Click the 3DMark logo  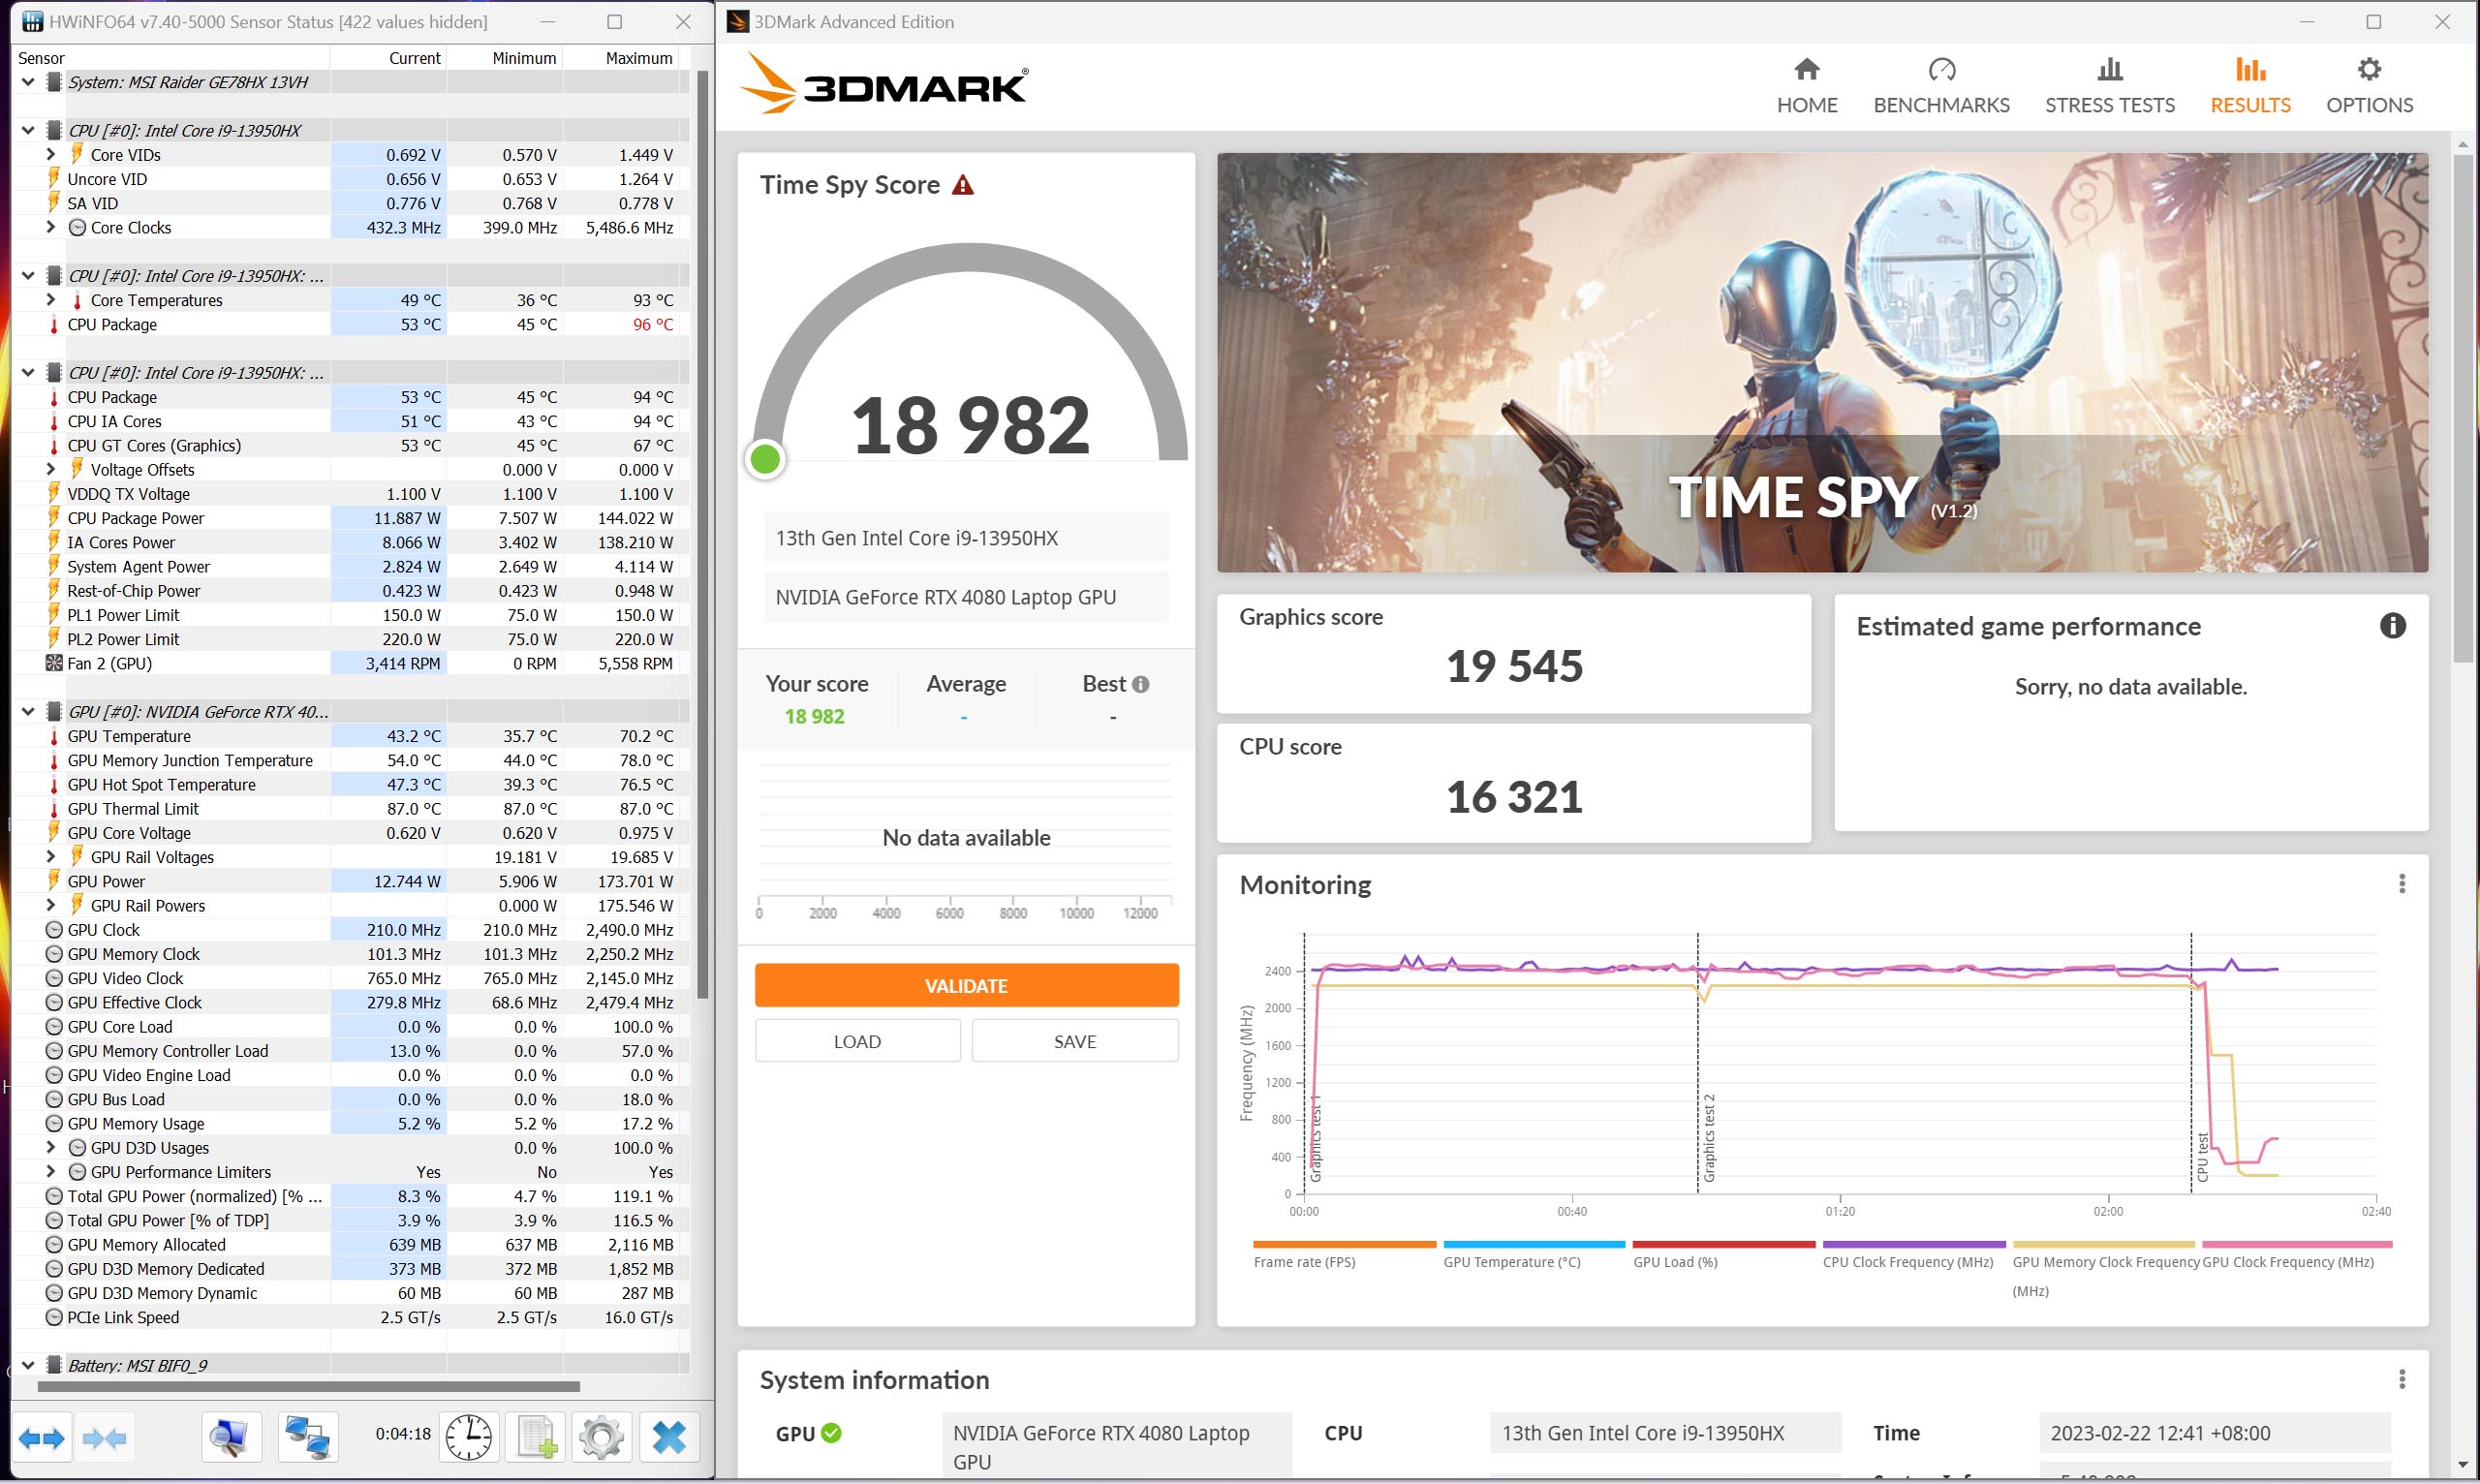(884, 84)
